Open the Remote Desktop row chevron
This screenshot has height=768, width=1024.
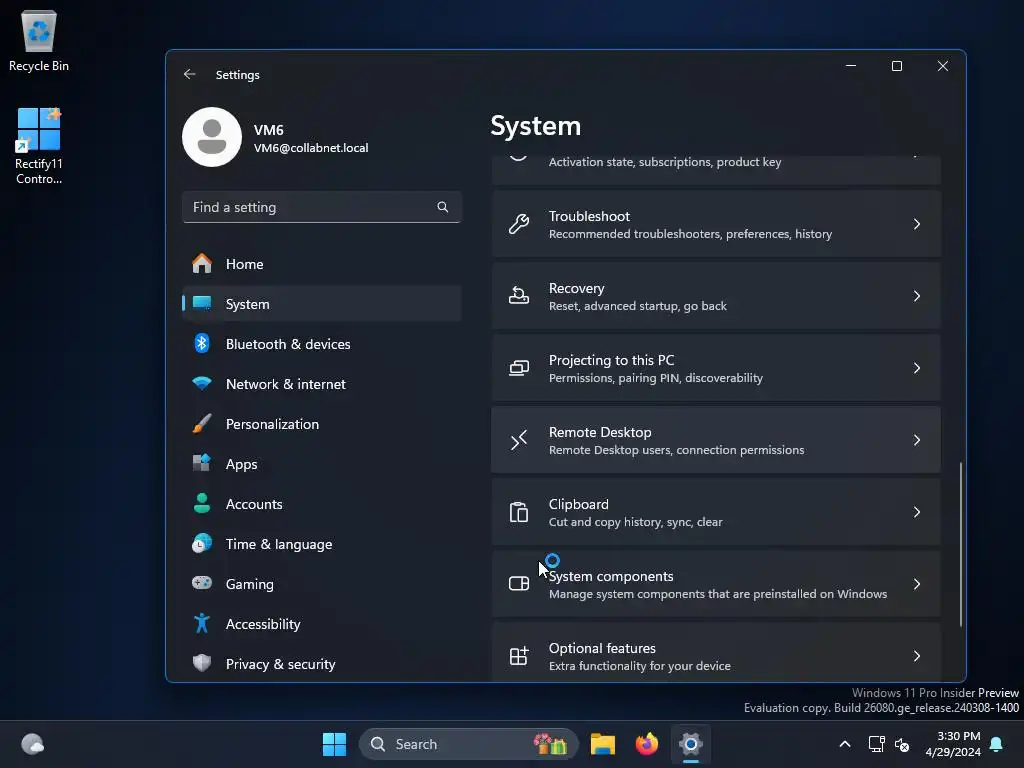pyautogui.click(x=917, y=440)
